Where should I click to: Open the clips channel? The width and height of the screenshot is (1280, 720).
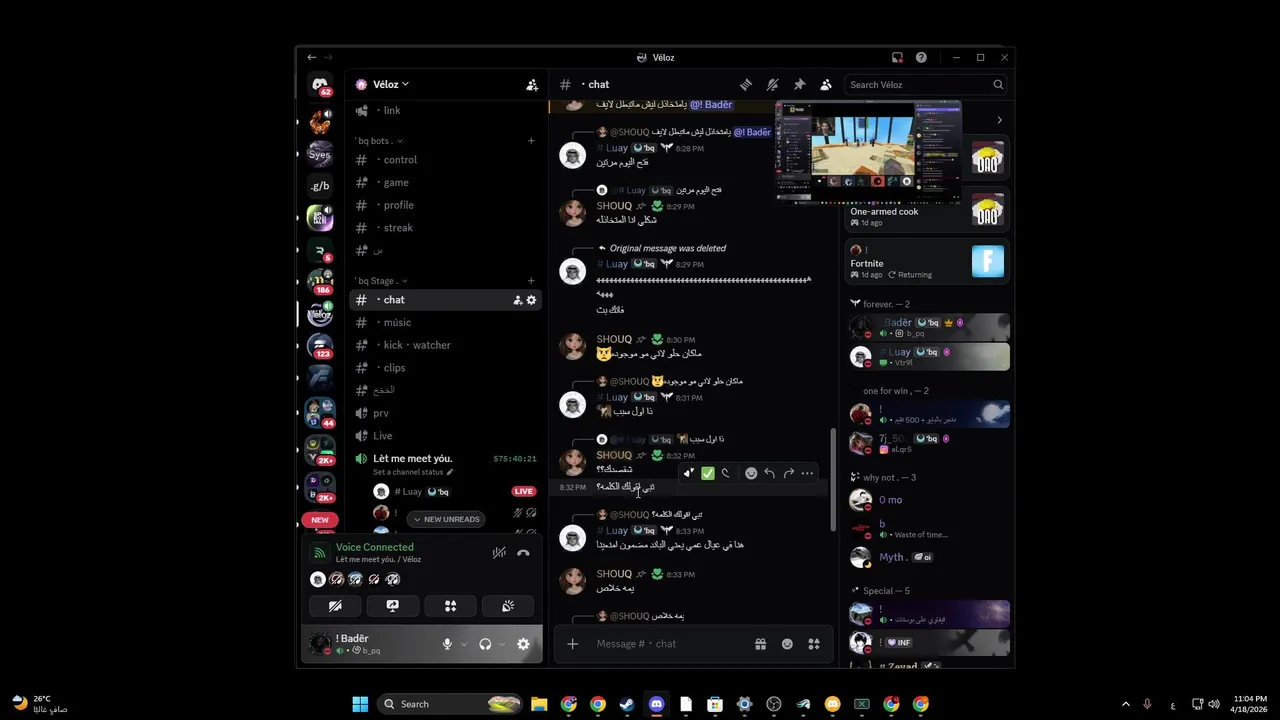click(445, 368)
